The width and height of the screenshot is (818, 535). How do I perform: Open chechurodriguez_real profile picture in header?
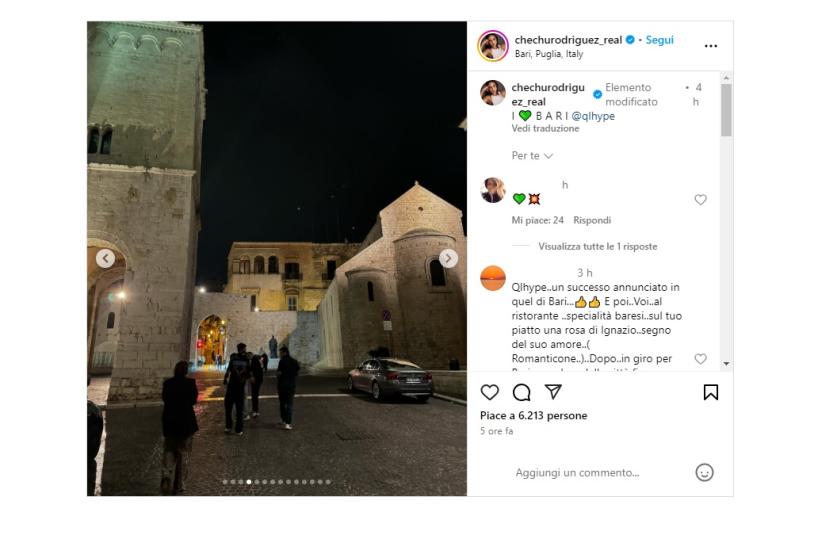493,46
